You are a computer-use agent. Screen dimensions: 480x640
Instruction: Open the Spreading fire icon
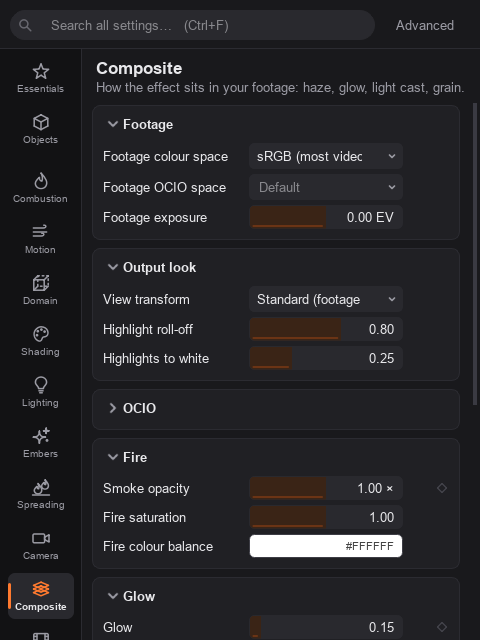(41, 487)
